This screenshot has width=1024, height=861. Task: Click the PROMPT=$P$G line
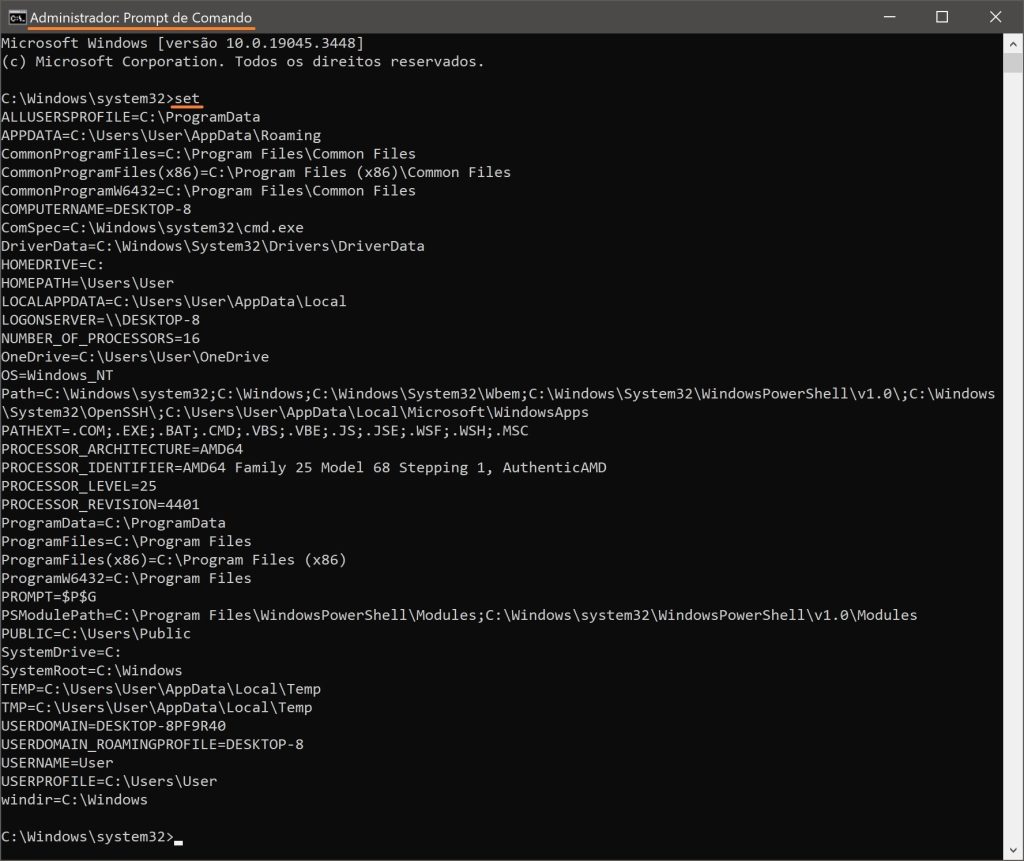[49, 596]
